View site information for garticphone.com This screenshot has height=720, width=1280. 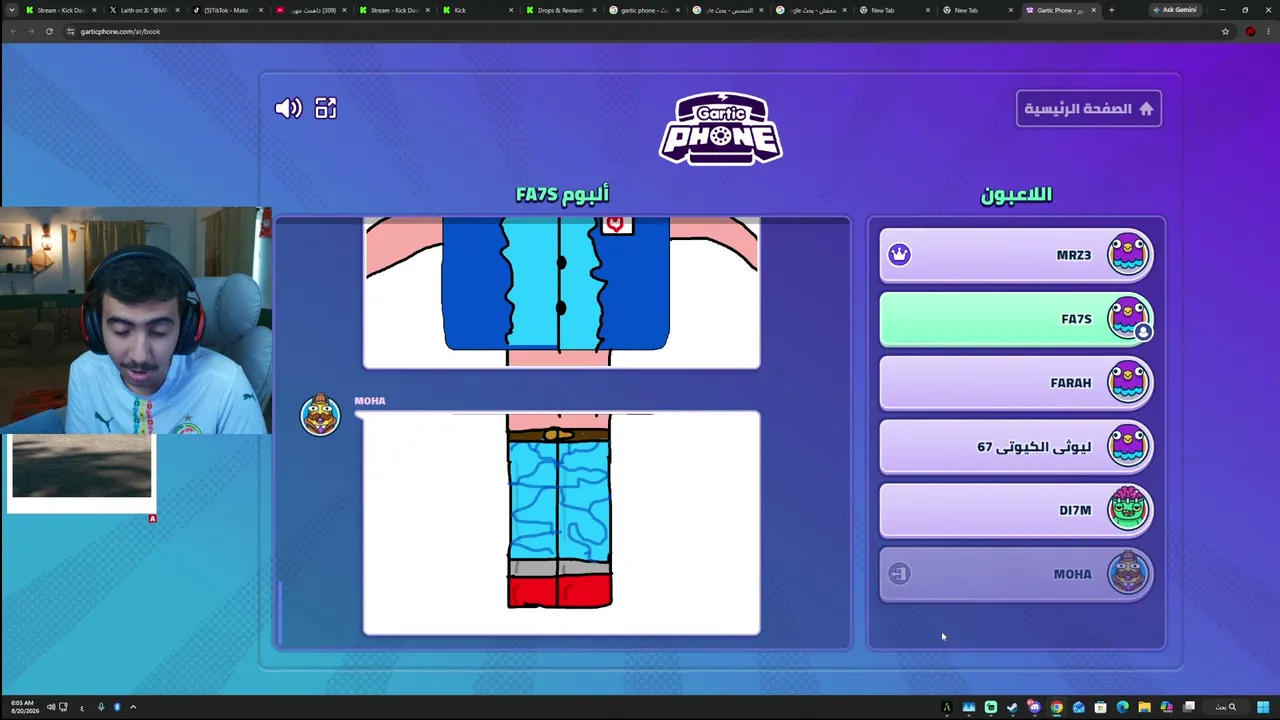point(71,31)
